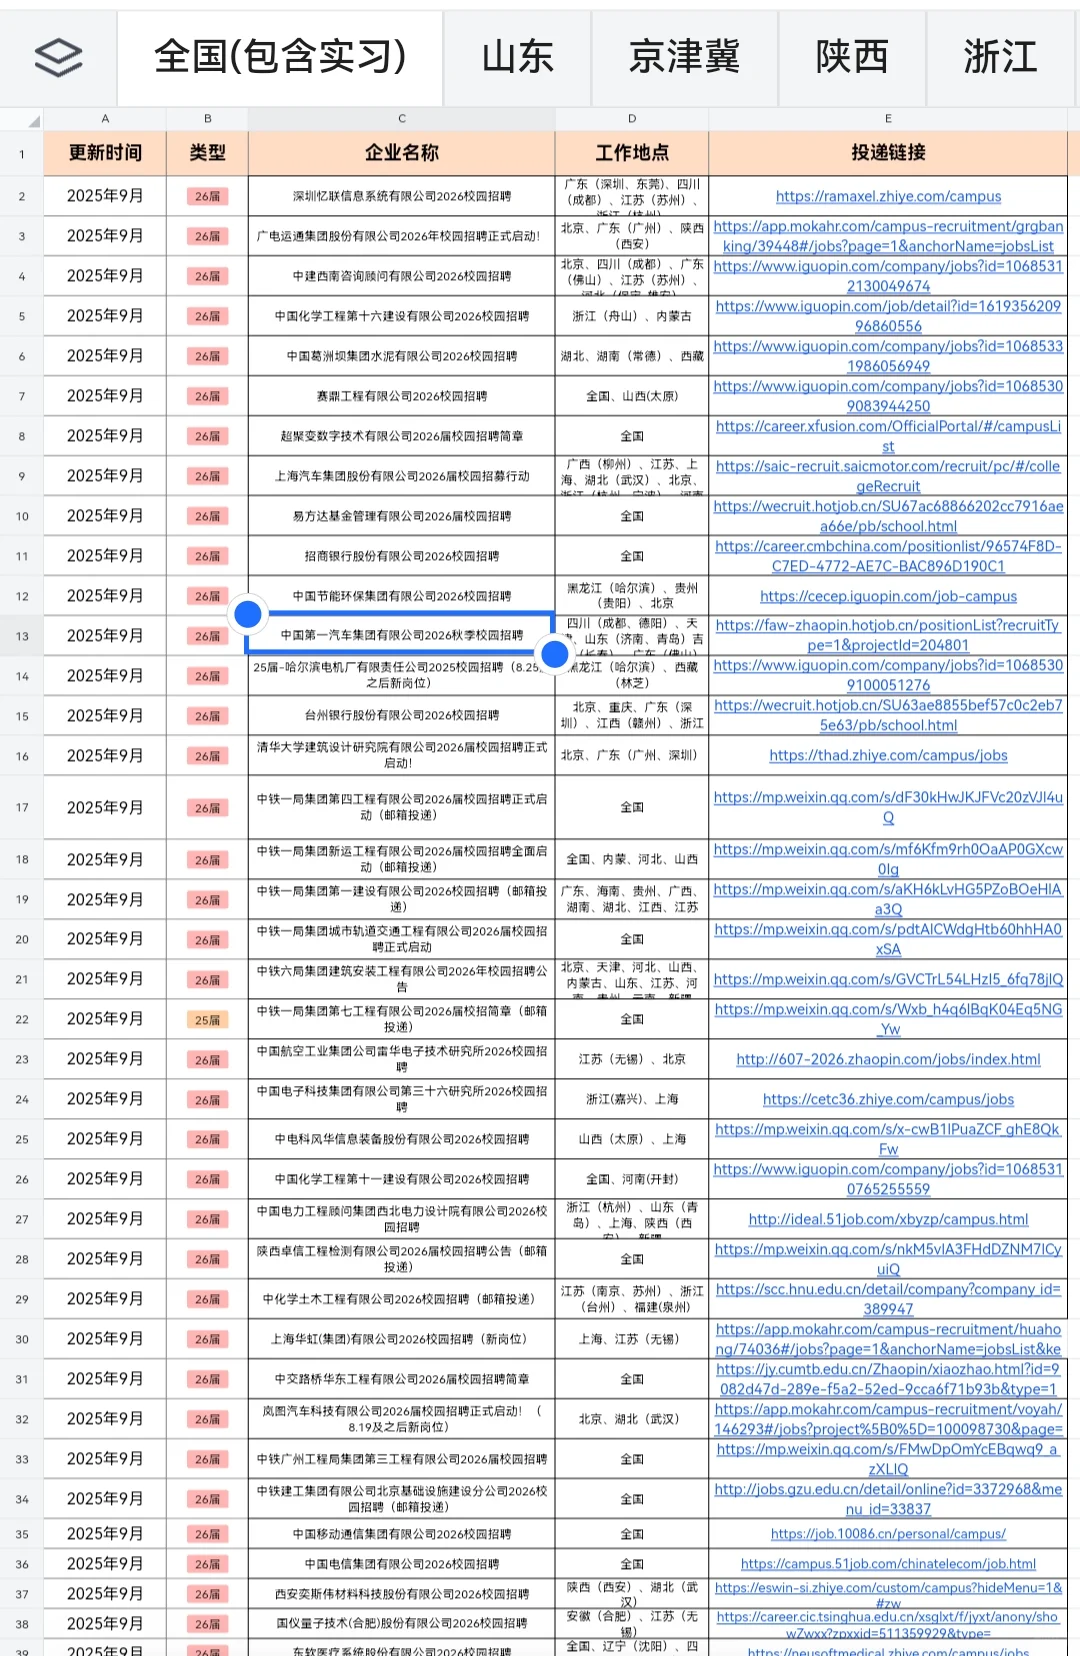The image size is (1080, 1656).
Task: Click the 投递链接 header cell
Action: [888, 153]
